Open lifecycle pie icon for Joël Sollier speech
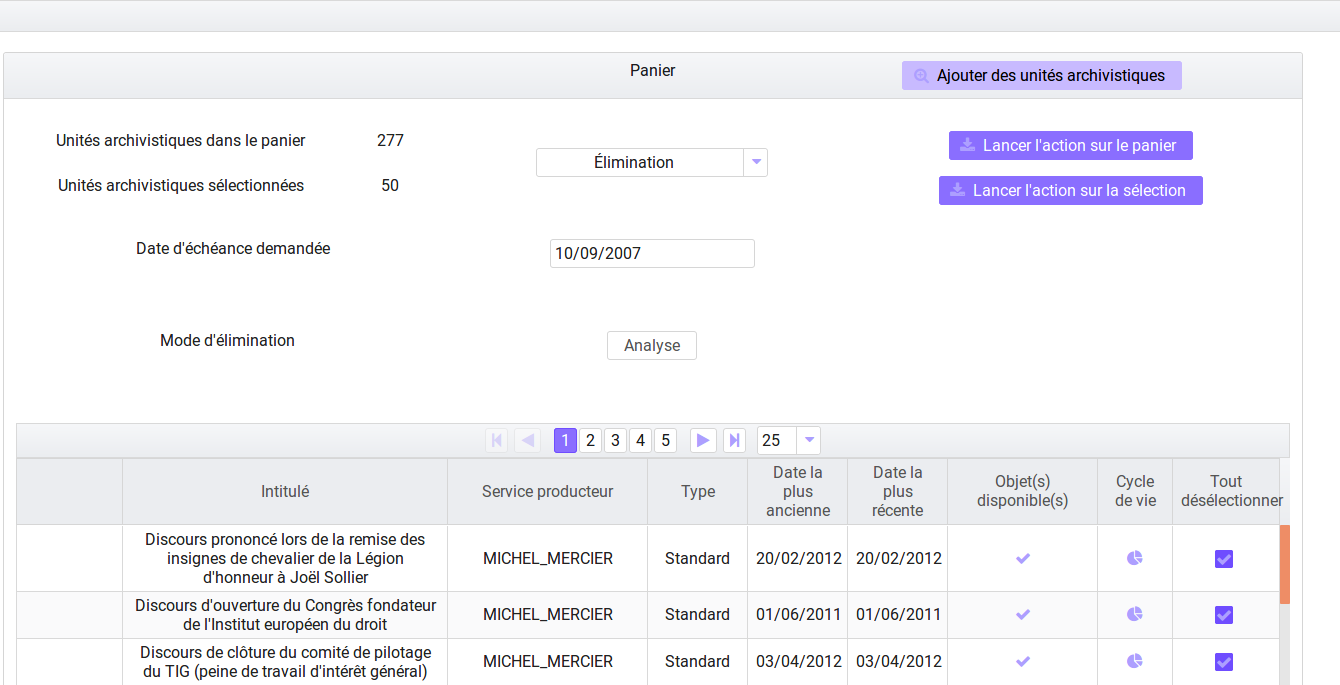Viewport: 1340px width, 685px height. point(1134,558)
